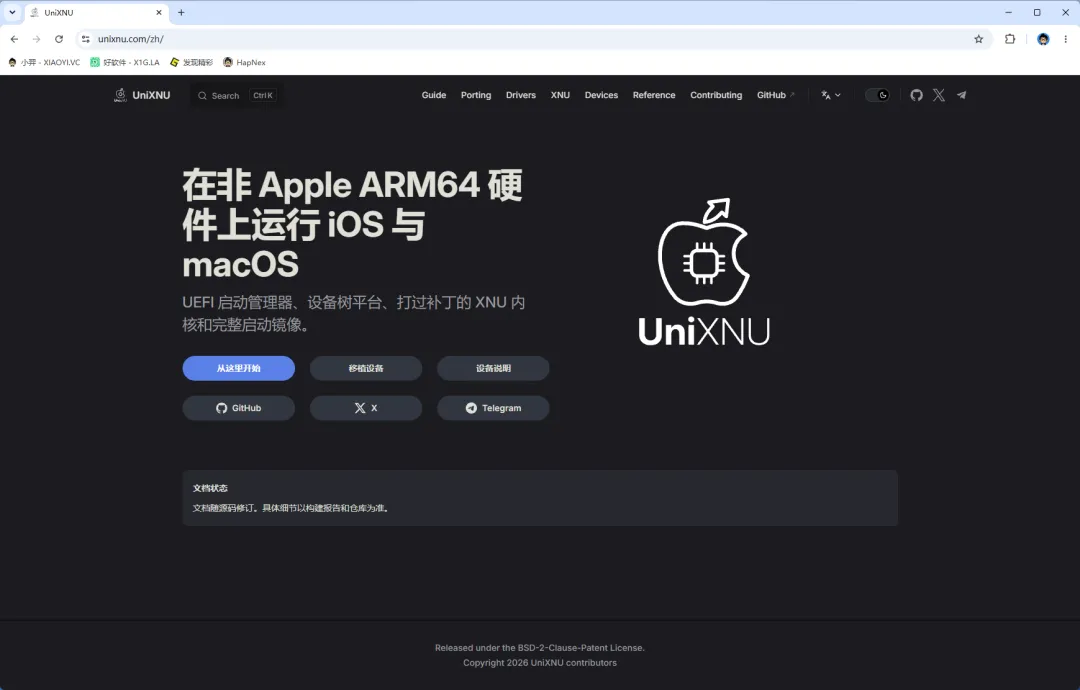1080x690 pixels.
Task: Open the Devices nav item
Action: [601, 95]
